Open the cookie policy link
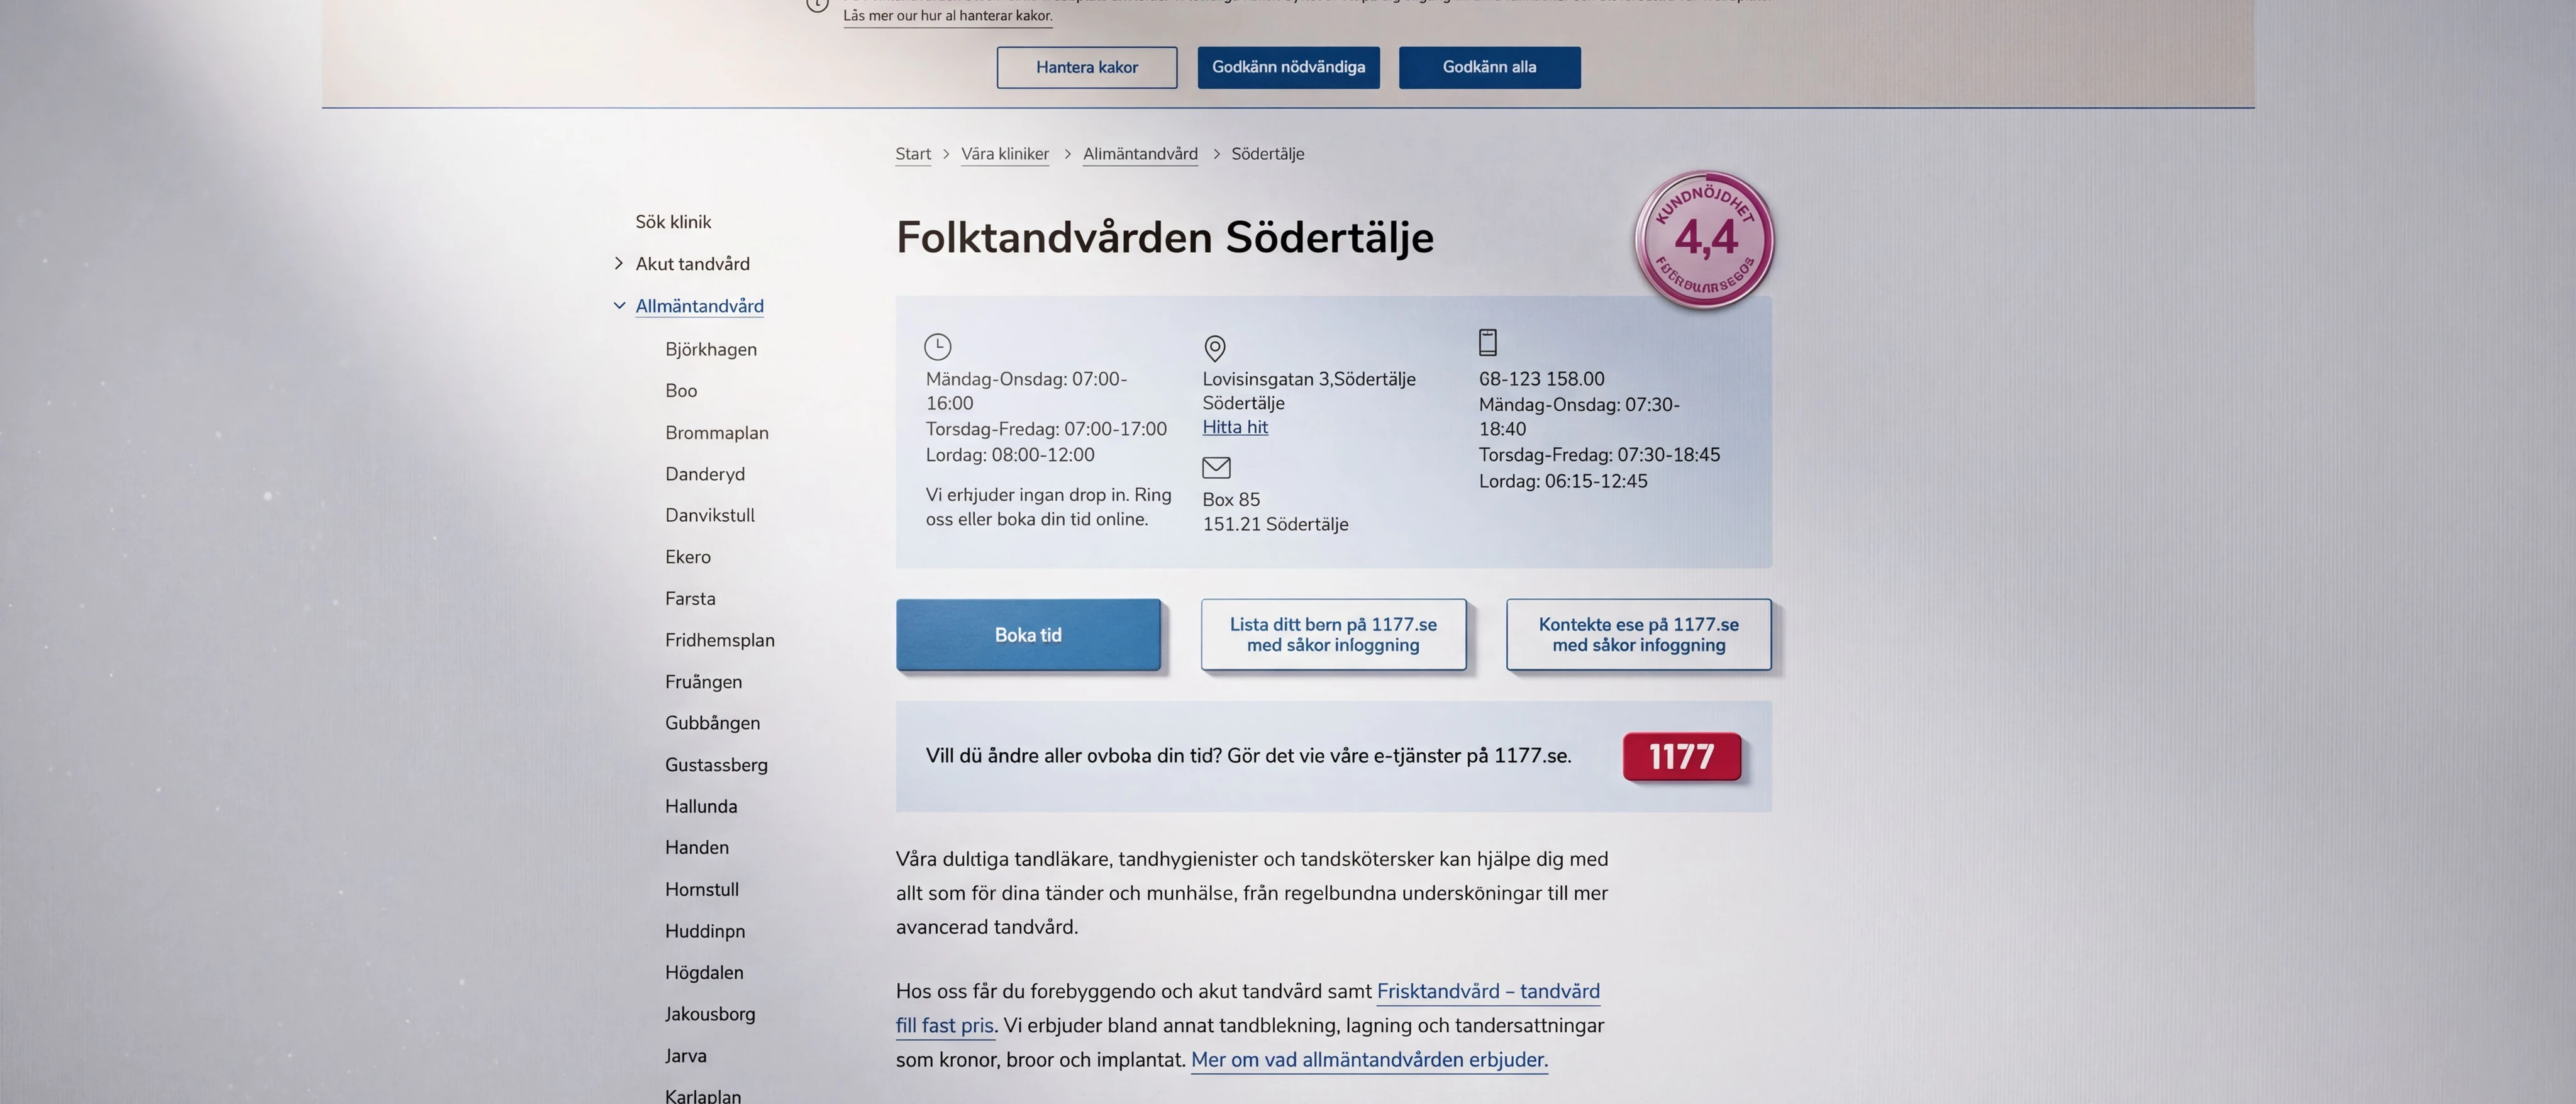This screenshot has width=2576, height=1104. click(x=948, y=16)
